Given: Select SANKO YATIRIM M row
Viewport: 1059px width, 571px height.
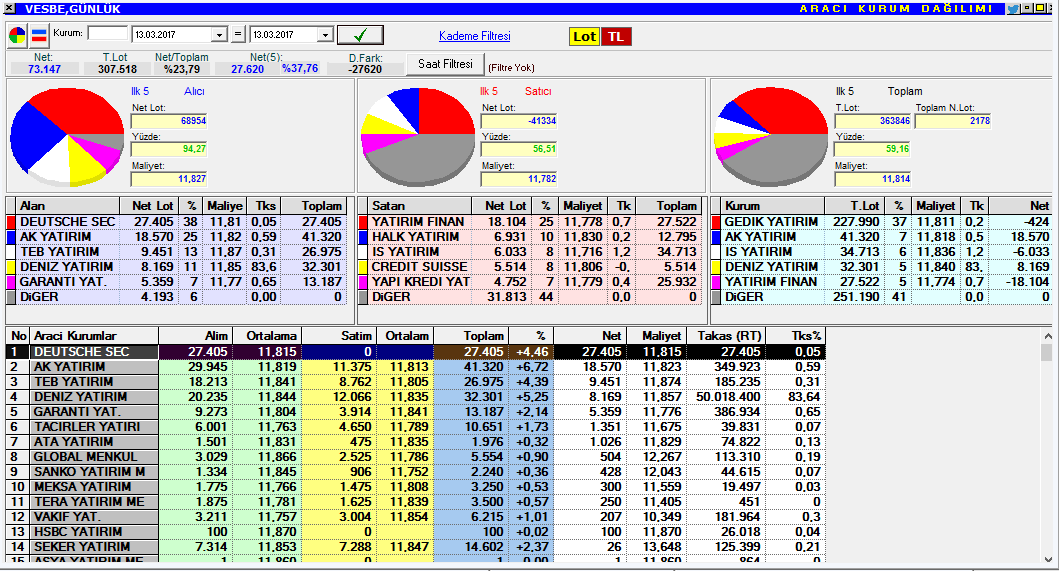Looking at the screenshot, I should [415, 472].
